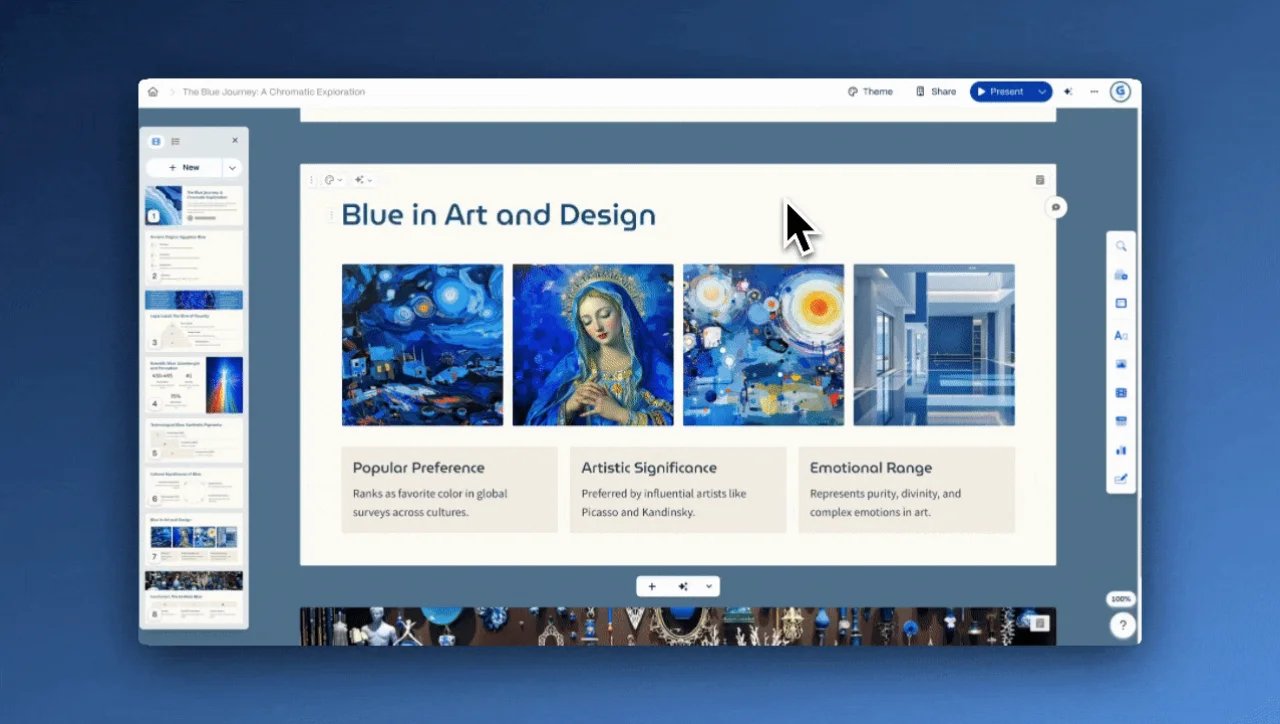Select slide 4 thumbnail in sidebar
This screenshot has width=1280, height=724.
194,385
